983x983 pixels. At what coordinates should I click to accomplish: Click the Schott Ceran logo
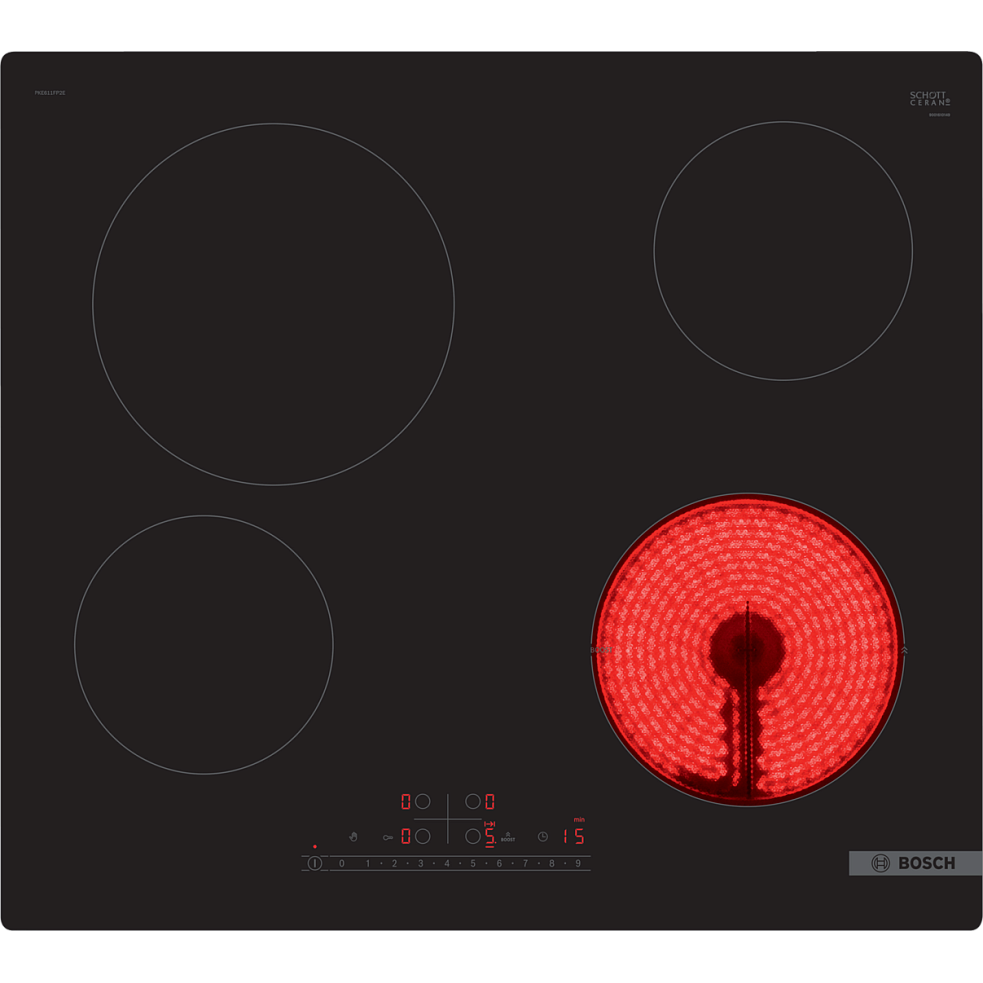(930, 98)
